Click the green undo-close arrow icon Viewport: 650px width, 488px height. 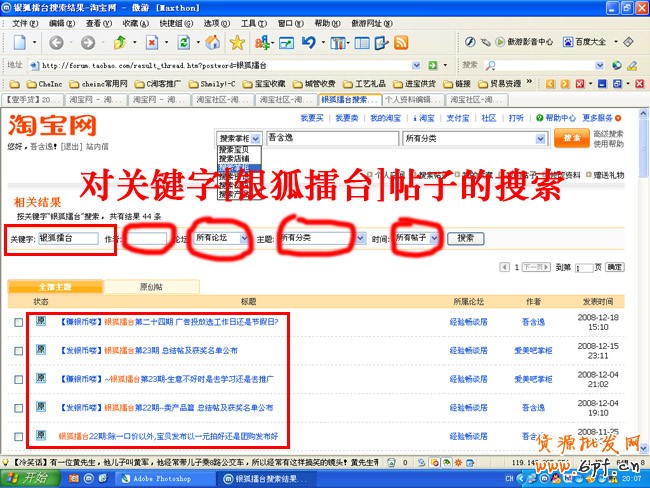click(120, 42)
